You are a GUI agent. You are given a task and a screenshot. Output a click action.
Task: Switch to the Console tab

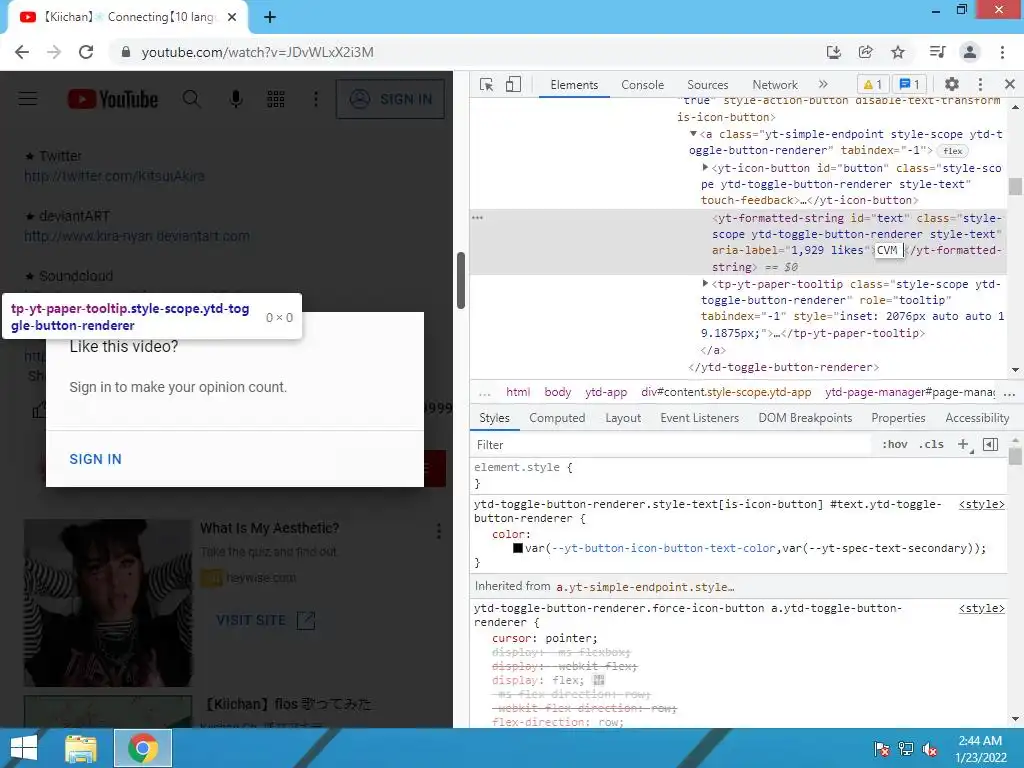[x=643, y=85]
